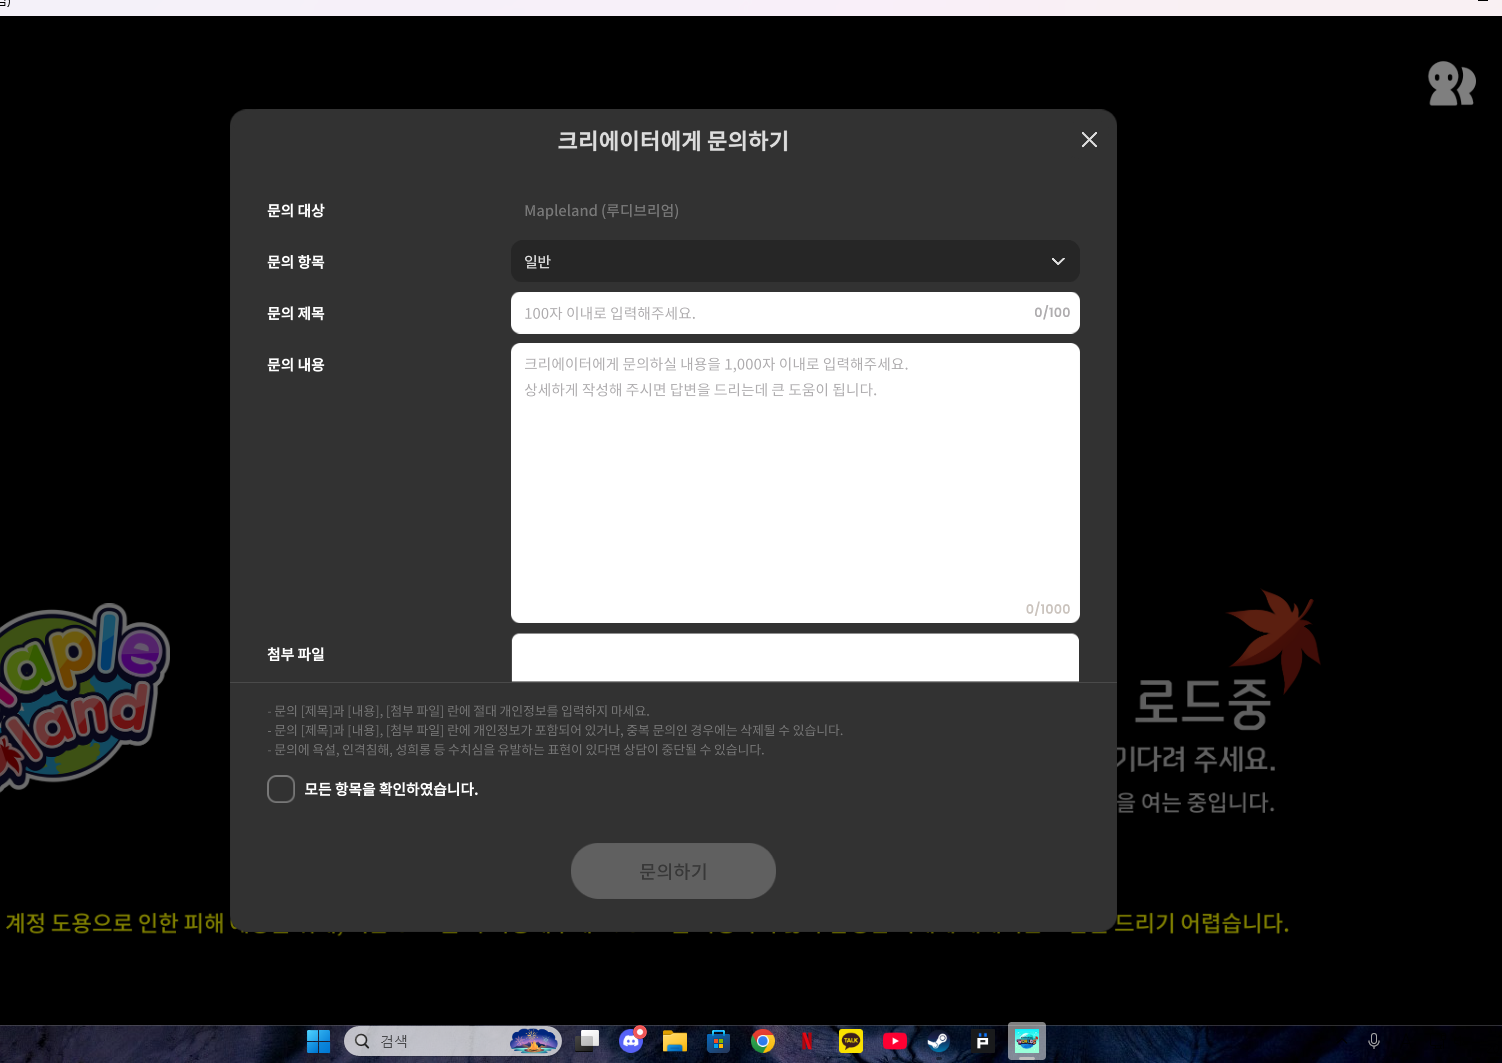Launch Steam from the taskbar
The width and height of the screenshot is (1502, 1063).
(x=938, y=1041)
